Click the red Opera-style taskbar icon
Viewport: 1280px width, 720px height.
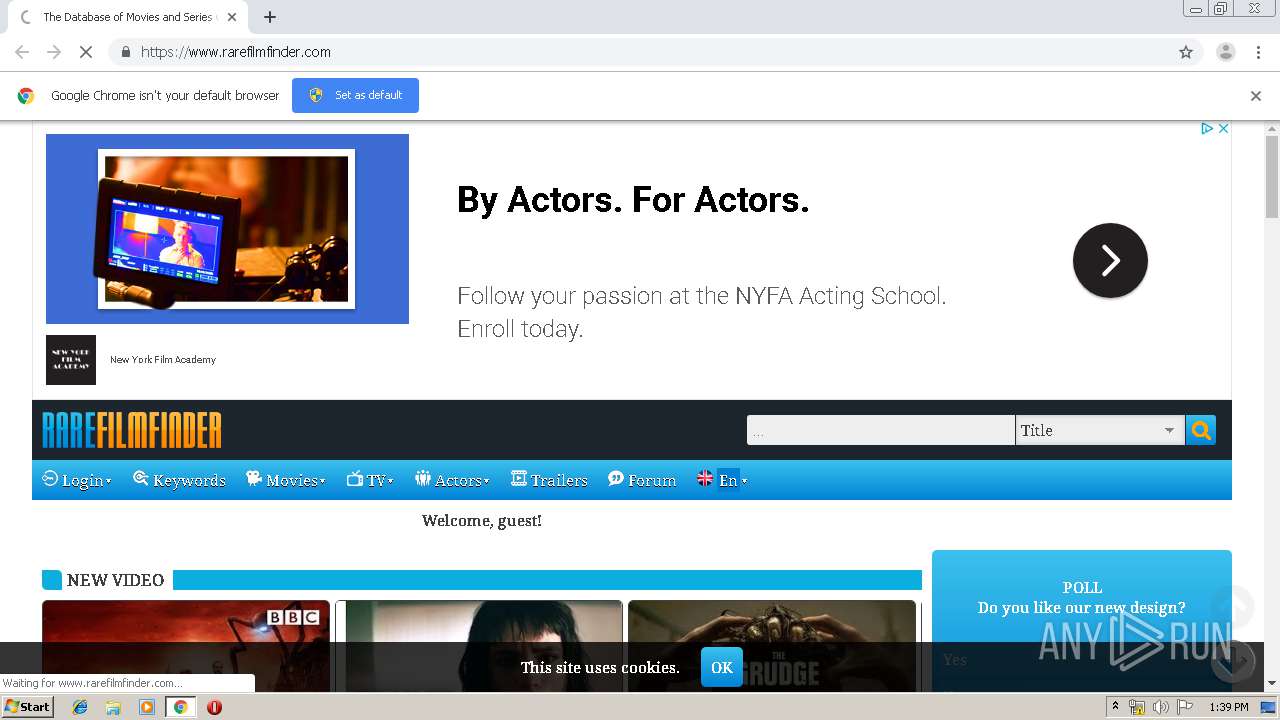(214, 707)
